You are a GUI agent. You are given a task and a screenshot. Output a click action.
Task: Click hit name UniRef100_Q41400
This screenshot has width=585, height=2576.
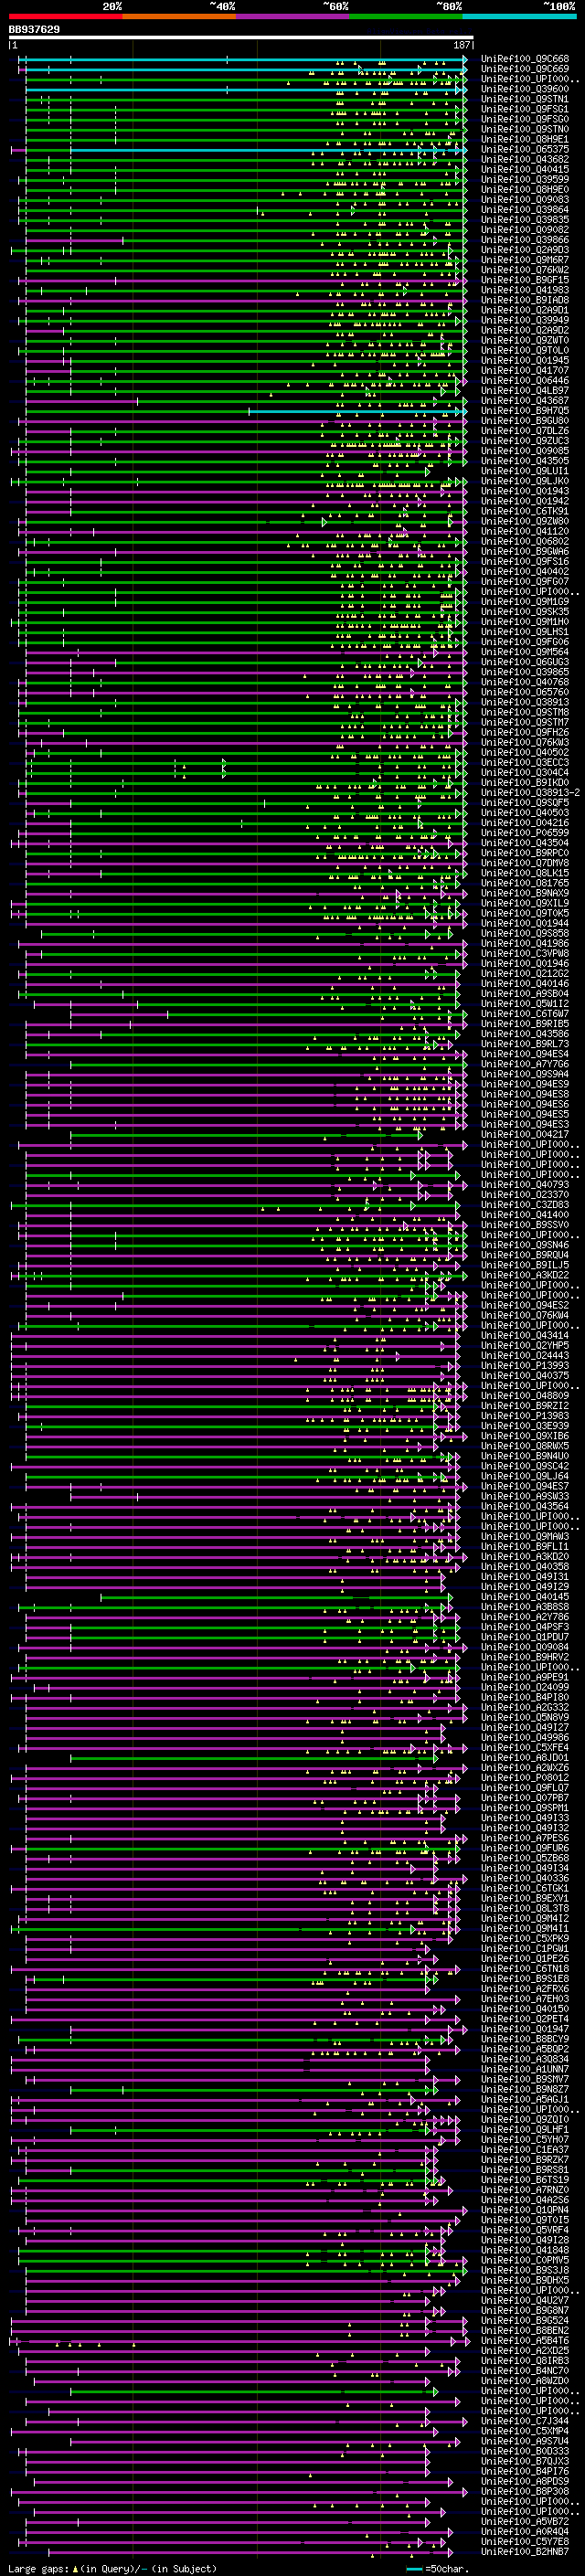tap(525, 1215)
